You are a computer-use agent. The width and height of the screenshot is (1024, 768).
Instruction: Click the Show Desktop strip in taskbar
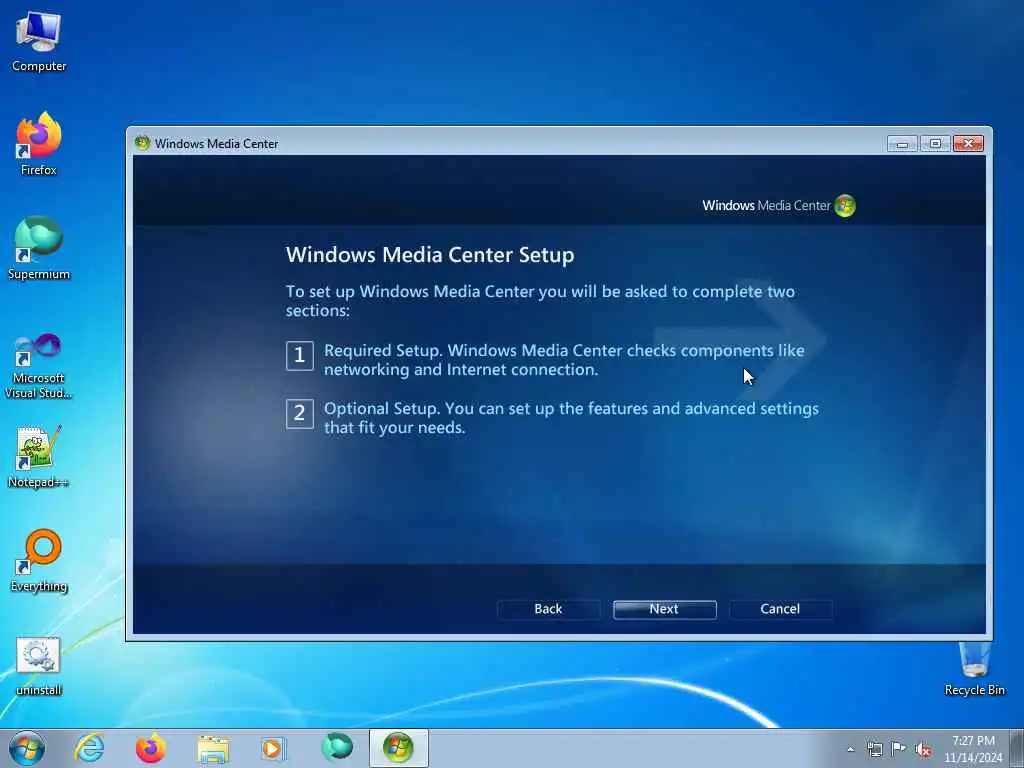click(x=1017, y=748)
